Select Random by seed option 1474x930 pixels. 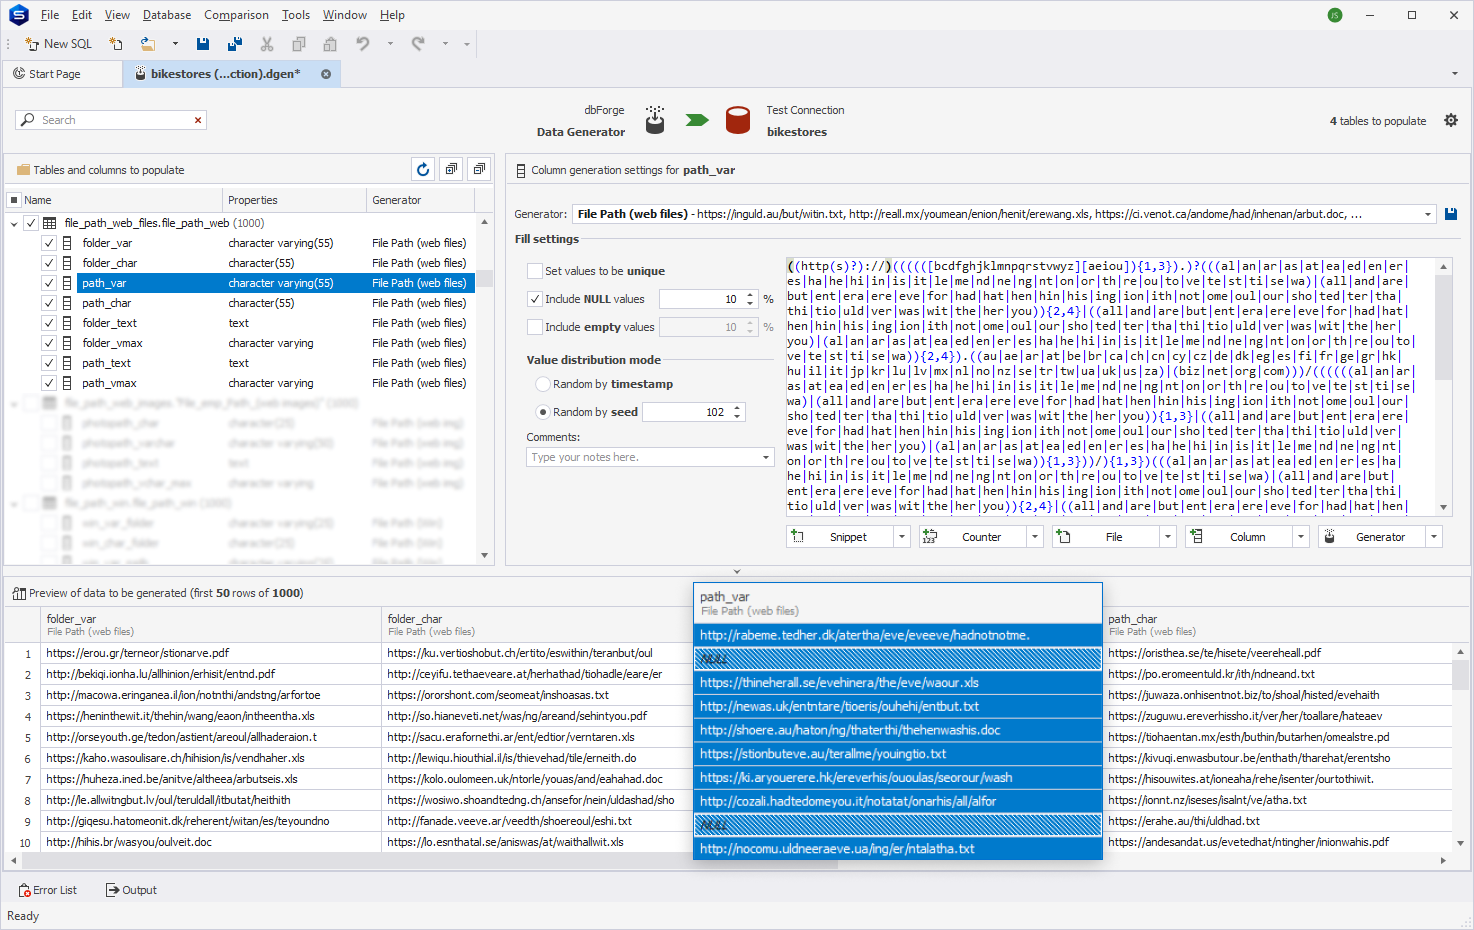tap(543, 412)
